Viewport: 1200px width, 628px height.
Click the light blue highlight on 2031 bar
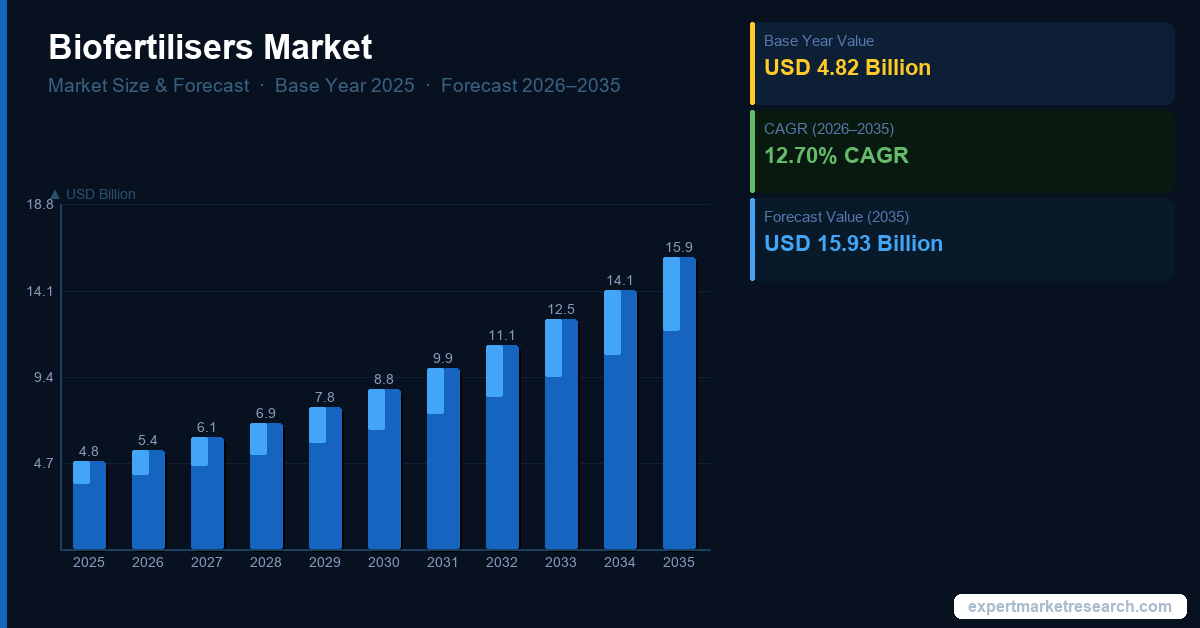click(x=435, y=391)
